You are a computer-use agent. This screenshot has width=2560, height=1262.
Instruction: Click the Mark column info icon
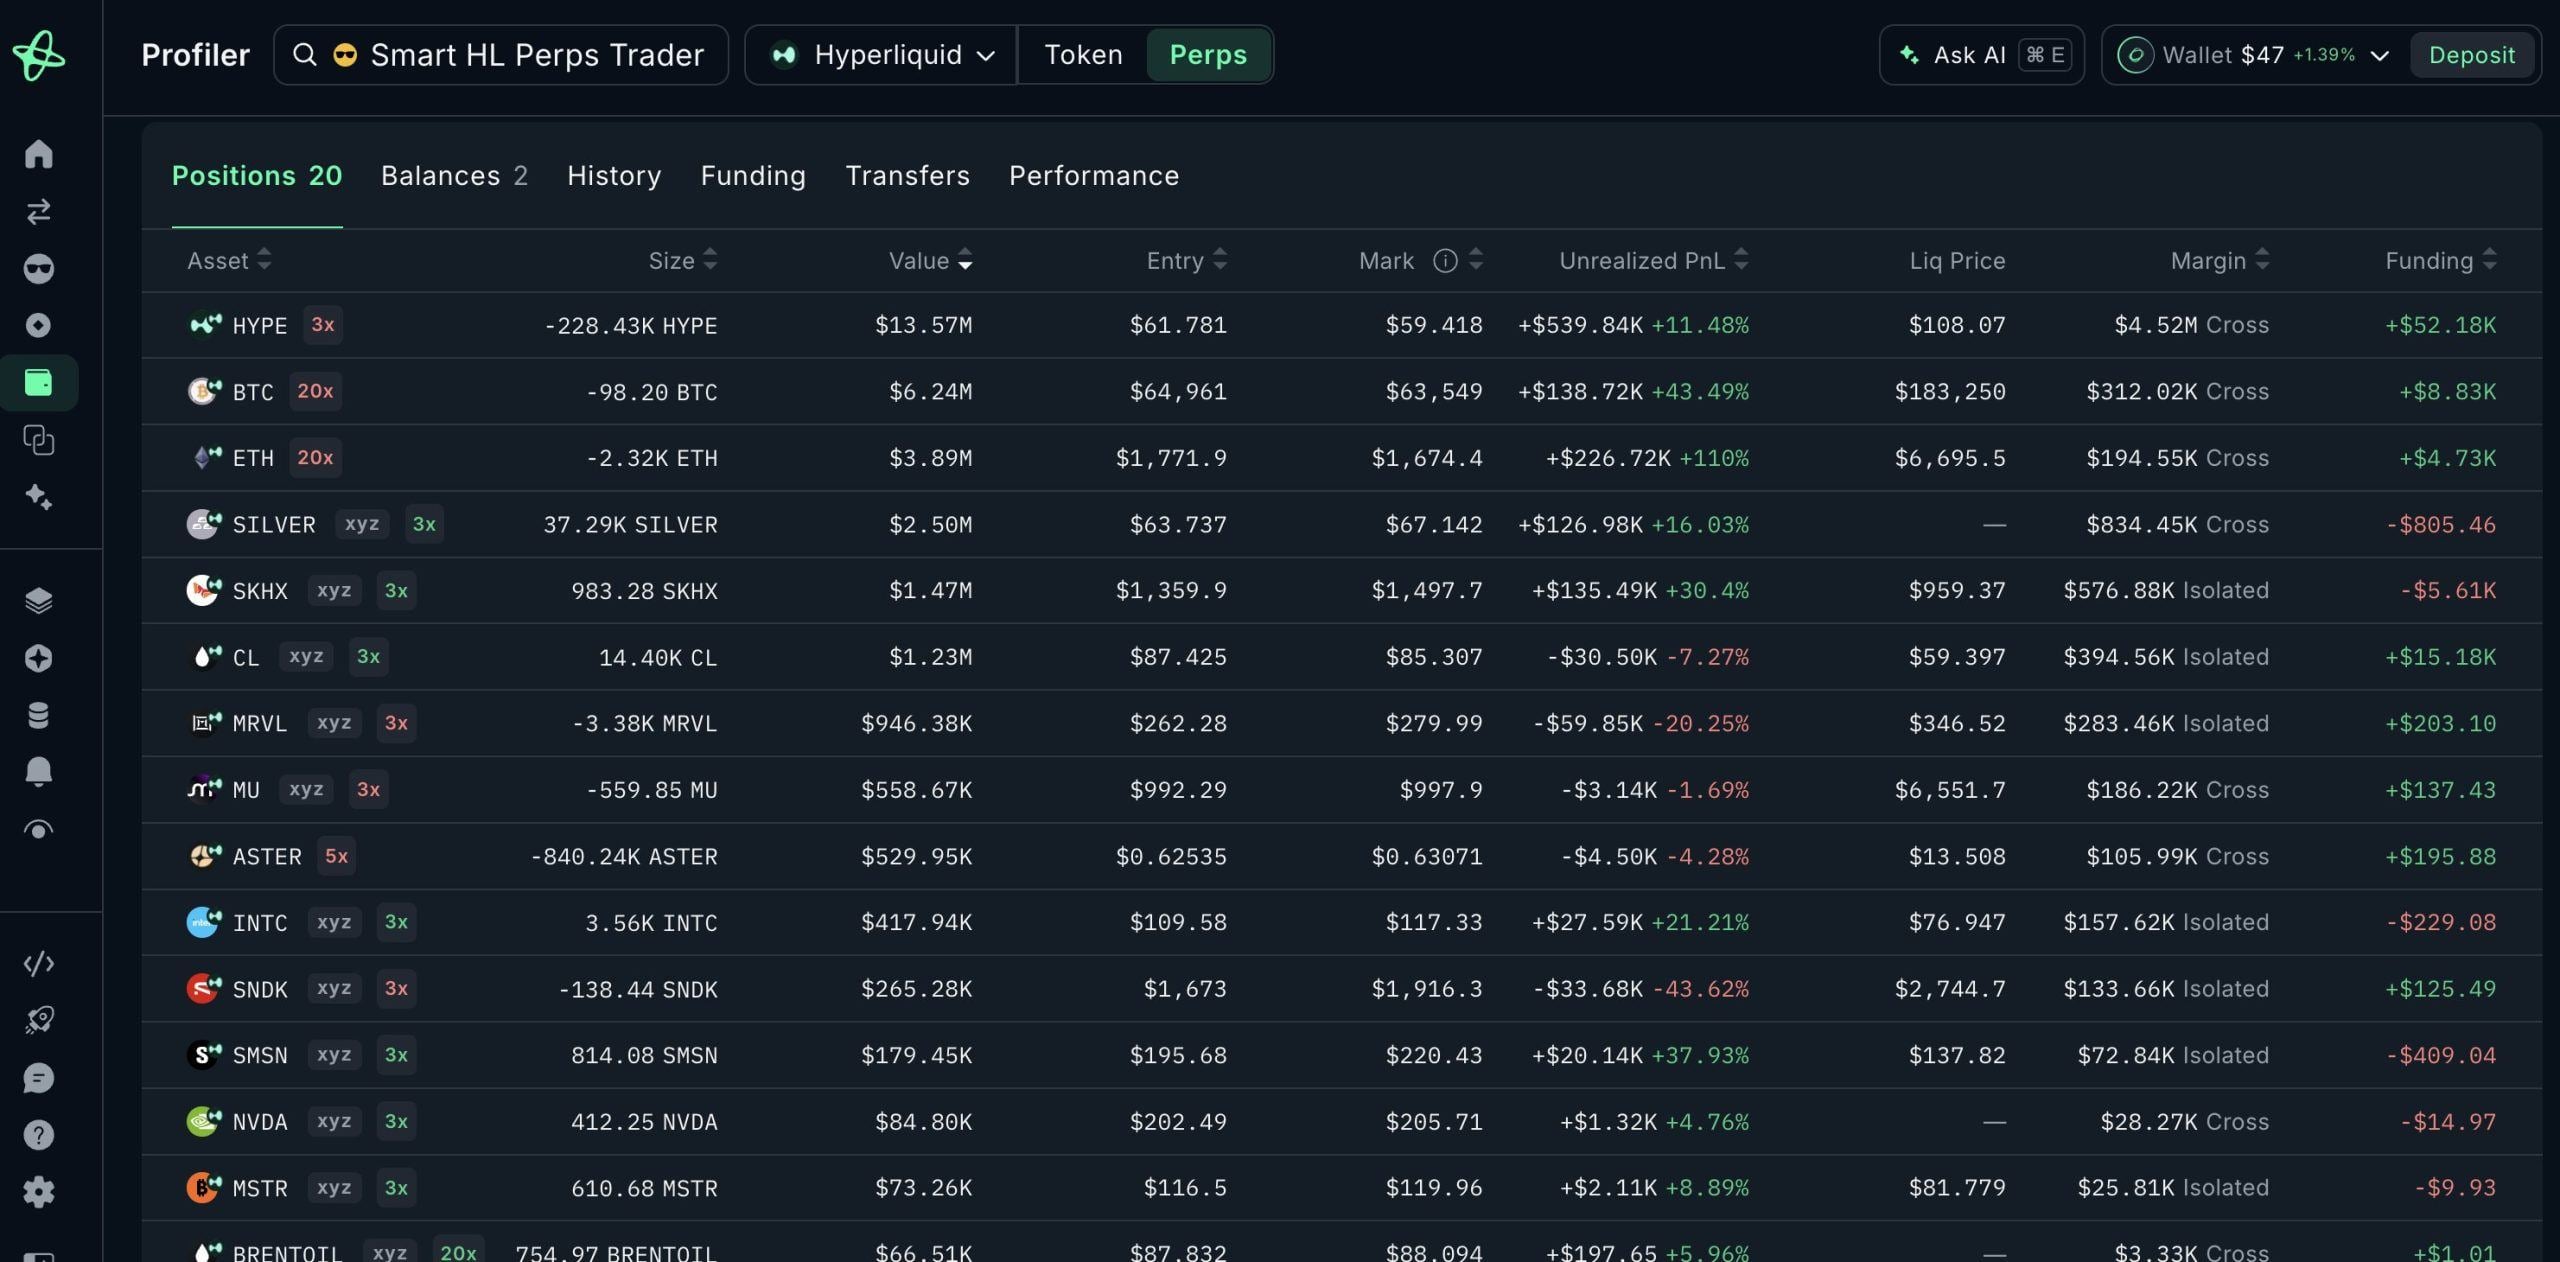click(1444, 261)
